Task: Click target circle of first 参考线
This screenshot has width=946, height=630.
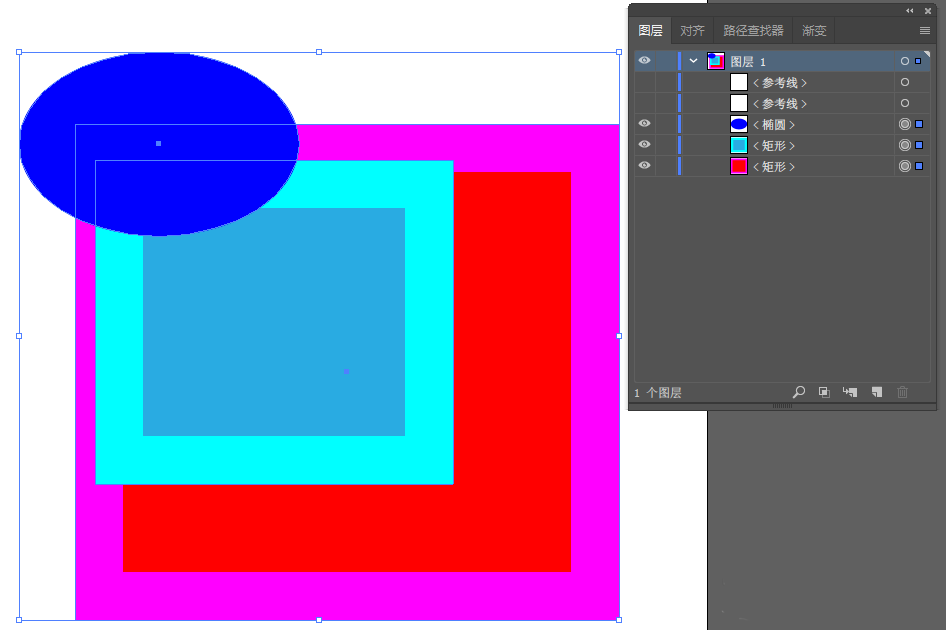Action: click(904, 82)
